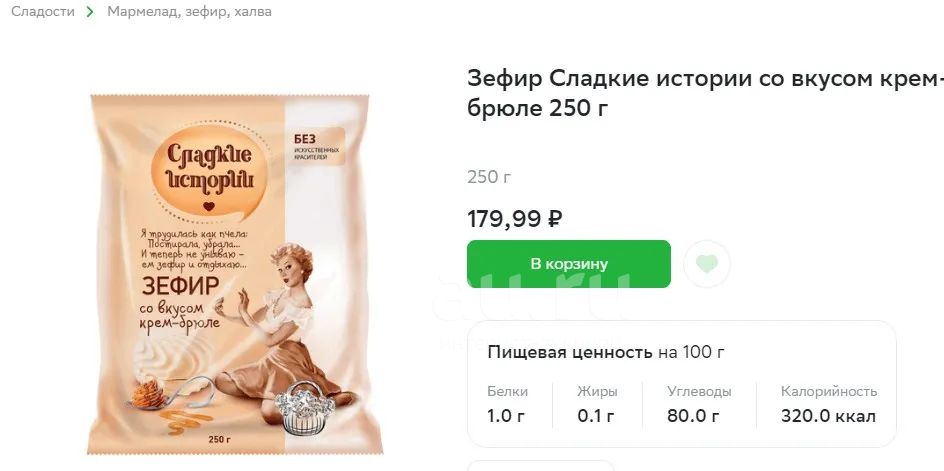Click the Сладкие истории logo on package
This screenshot has width=944, height=471.
[x=209, y=170]
